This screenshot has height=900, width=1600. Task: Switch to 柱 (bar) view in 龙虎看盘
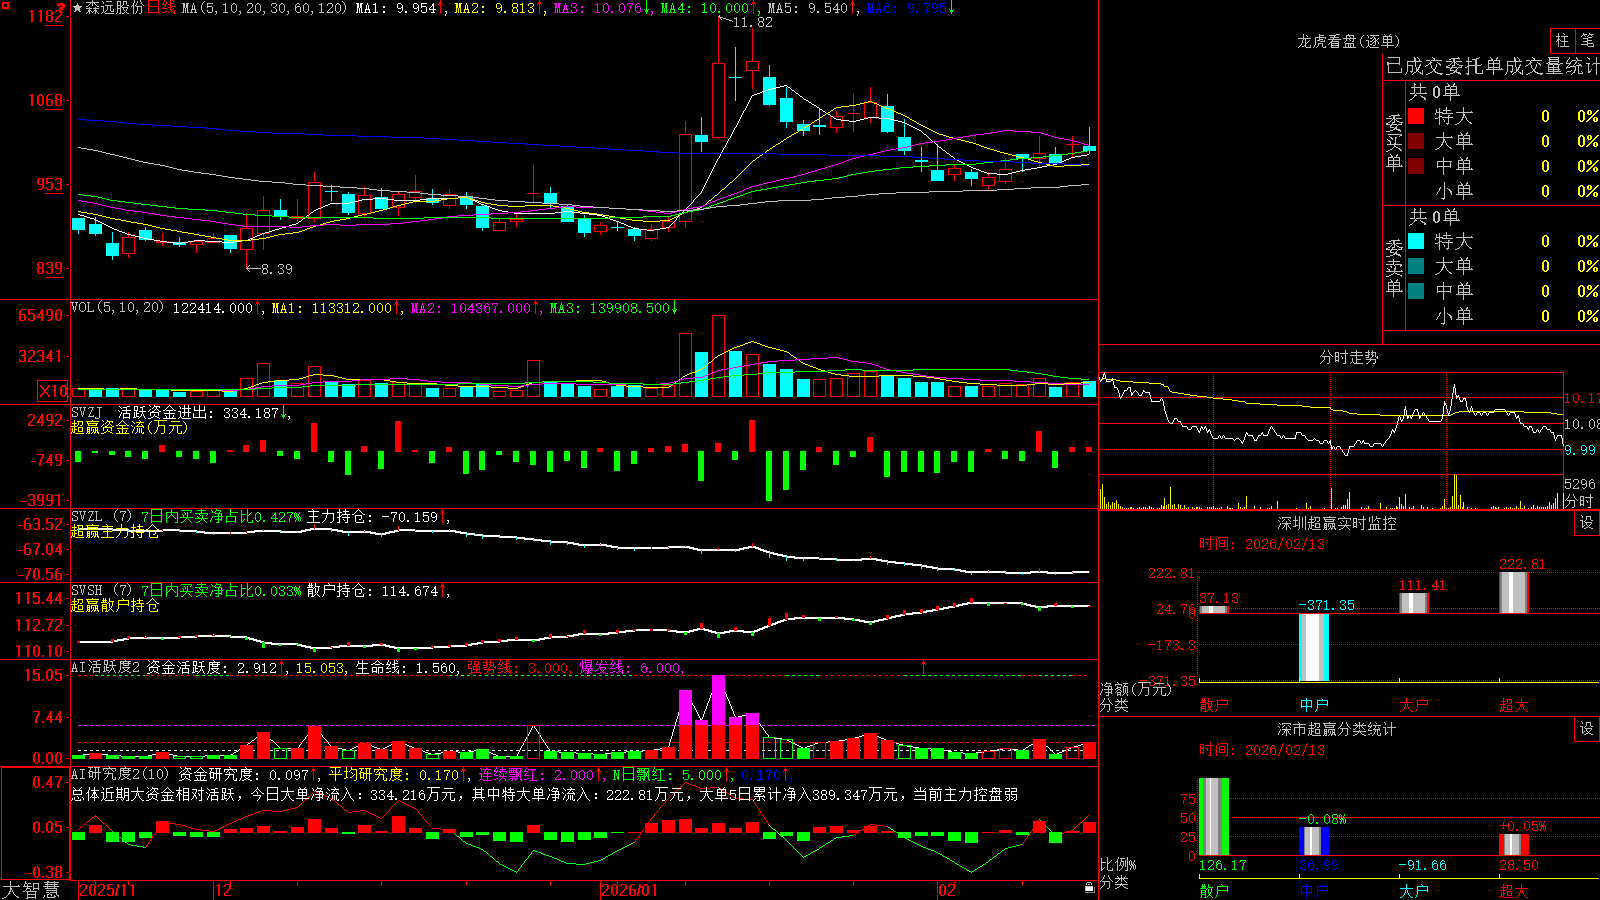1562,41
